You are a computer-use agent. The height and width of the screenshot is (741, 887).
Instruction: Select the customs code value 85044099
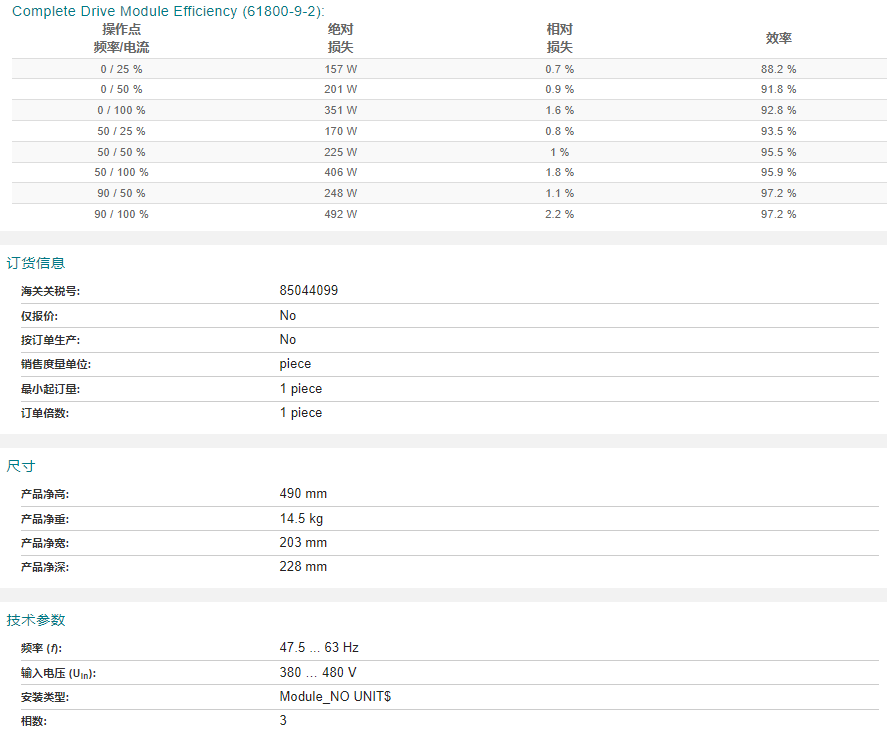308,290
